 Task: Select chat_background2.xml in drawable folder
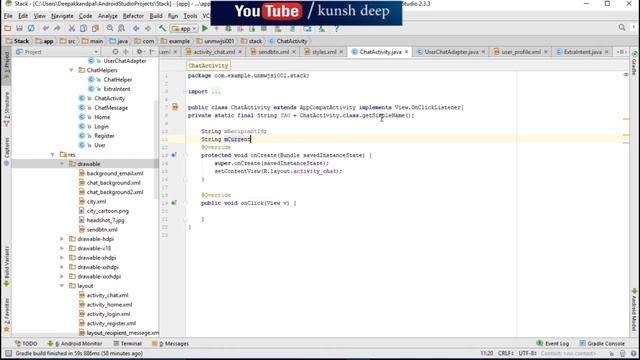pyautogui.click(x=115, y=192)
